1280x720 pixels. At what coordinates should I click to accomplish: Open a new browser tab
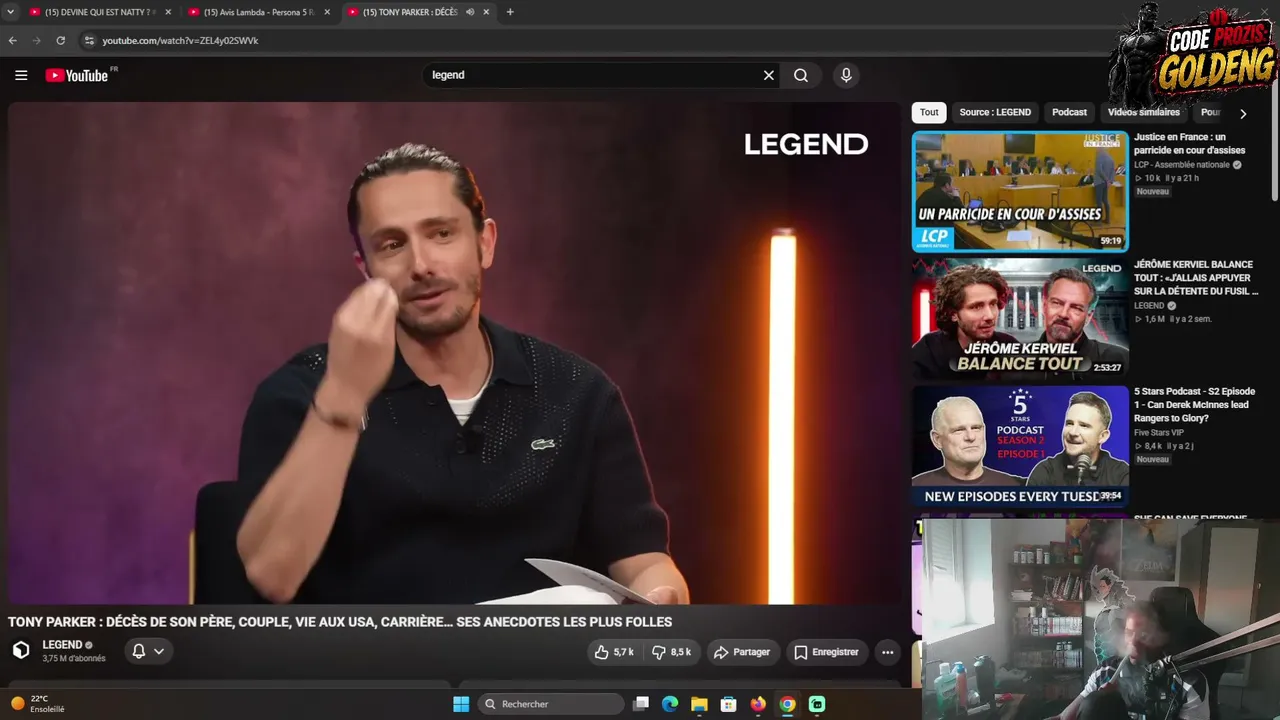click(x=510, y=12)
